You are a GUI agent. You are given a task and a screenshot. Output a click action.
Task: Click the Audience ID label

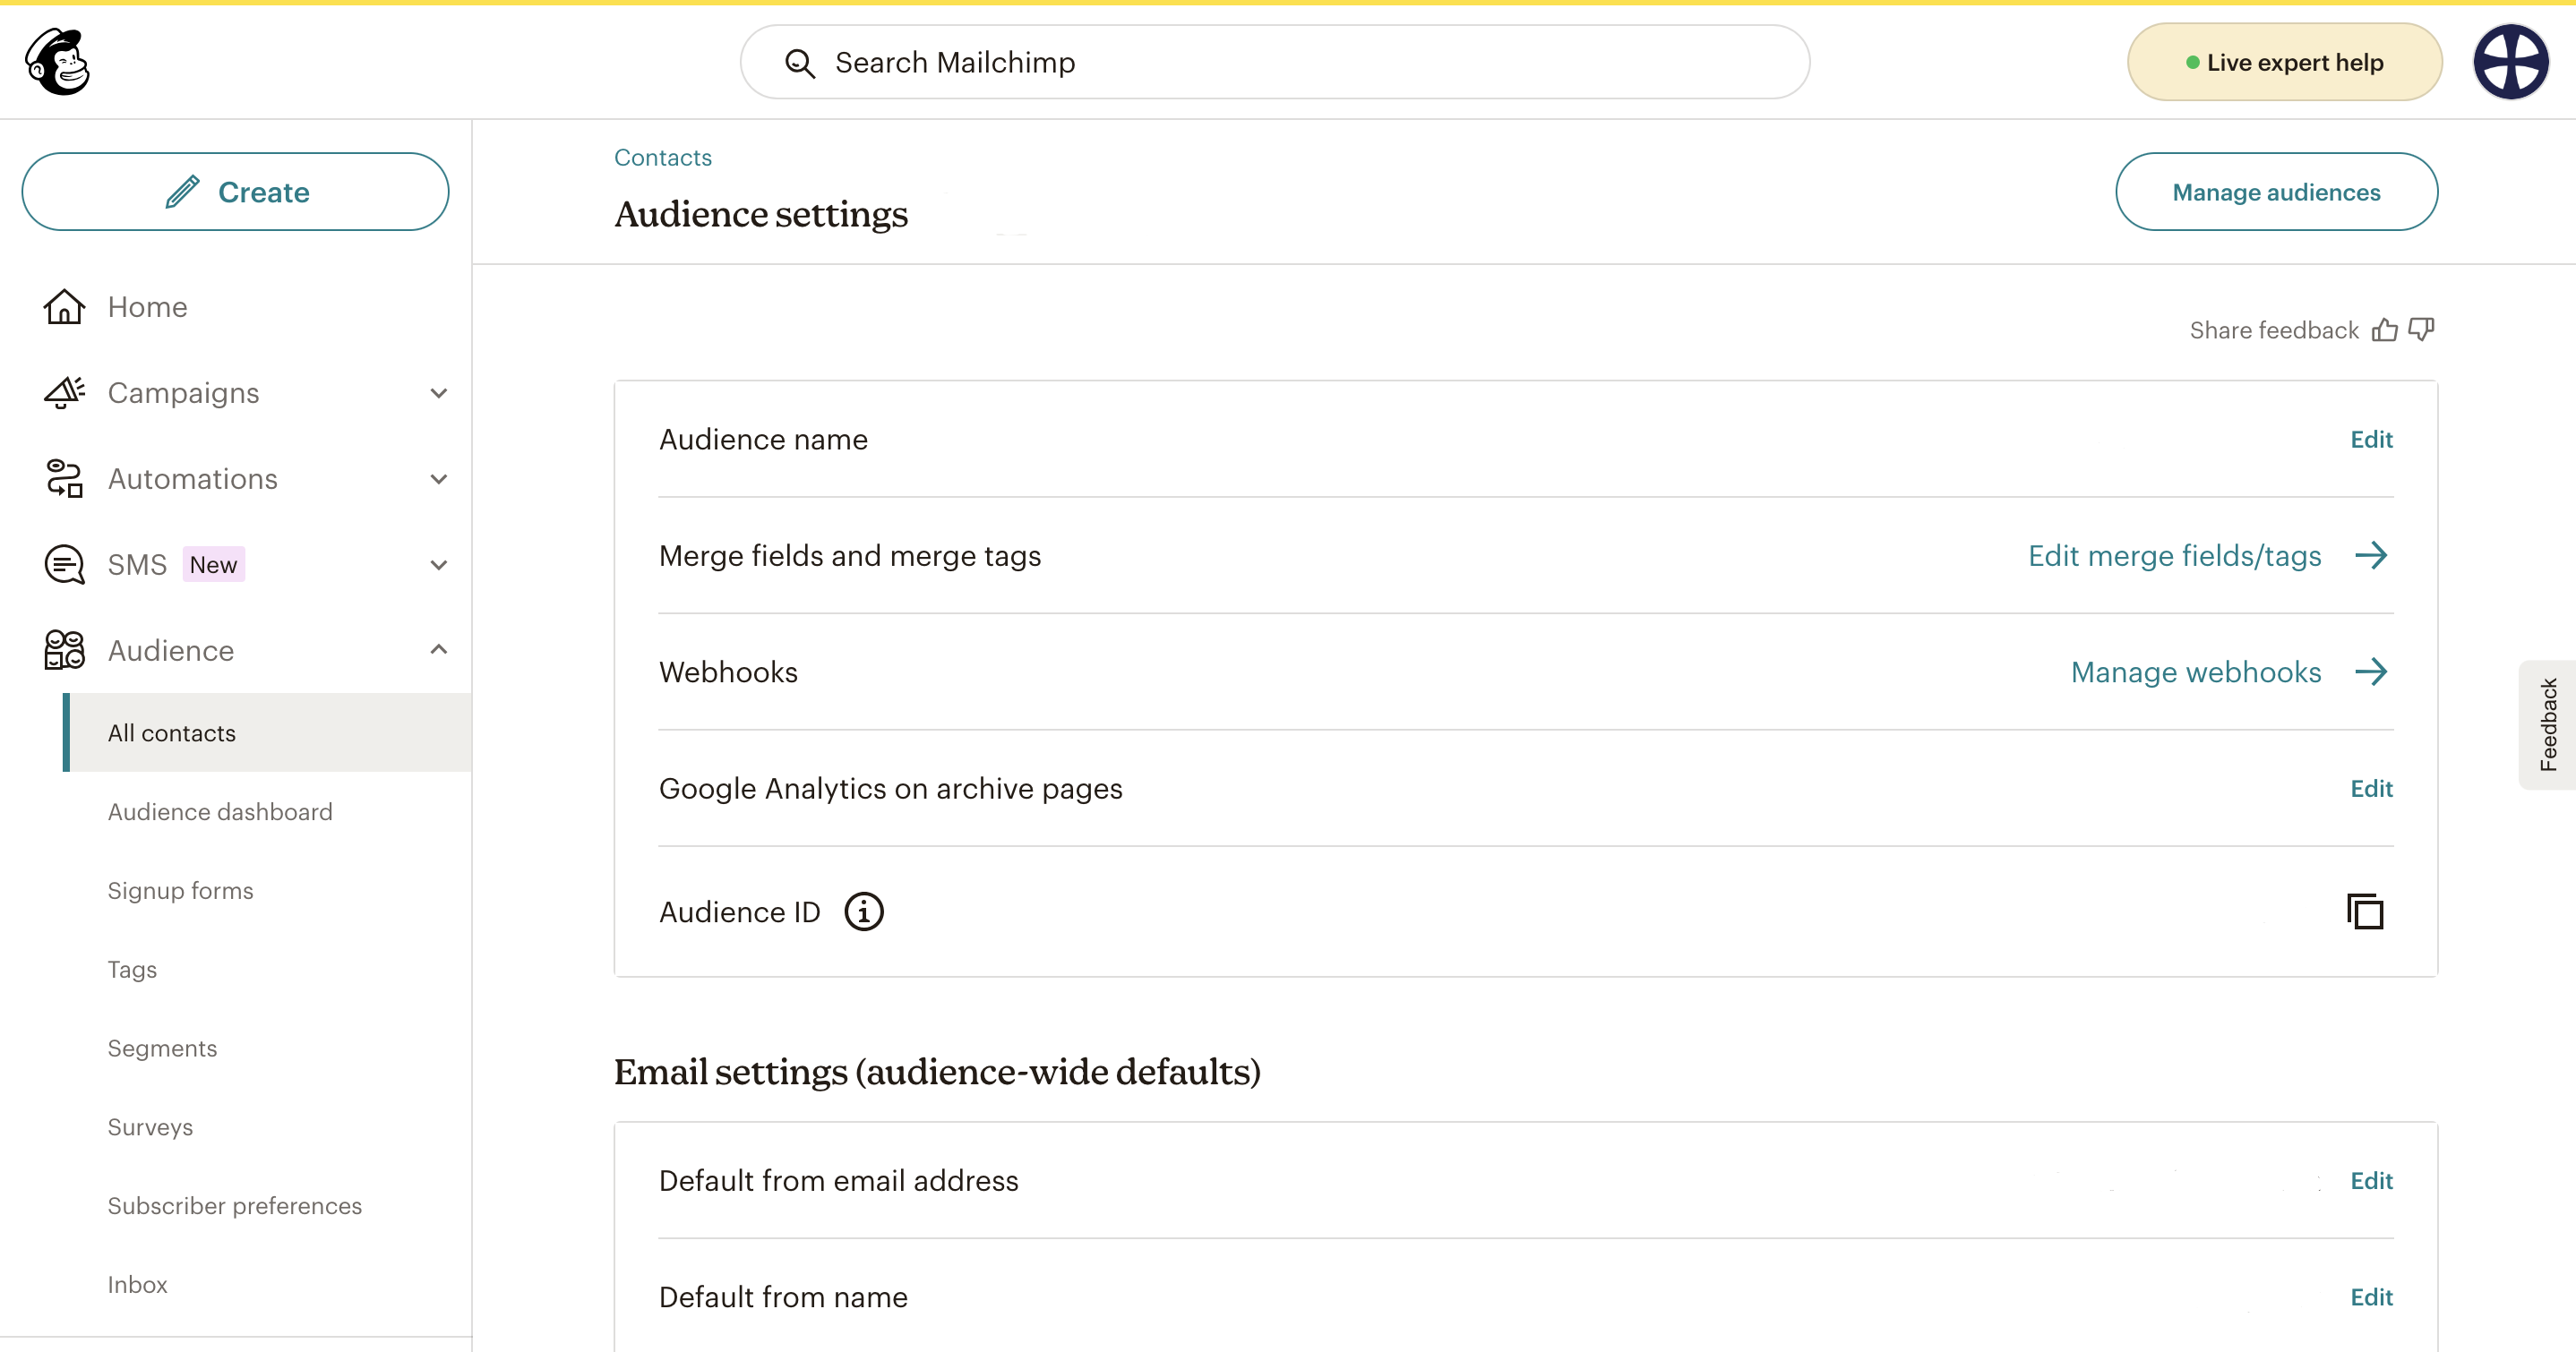740,913
